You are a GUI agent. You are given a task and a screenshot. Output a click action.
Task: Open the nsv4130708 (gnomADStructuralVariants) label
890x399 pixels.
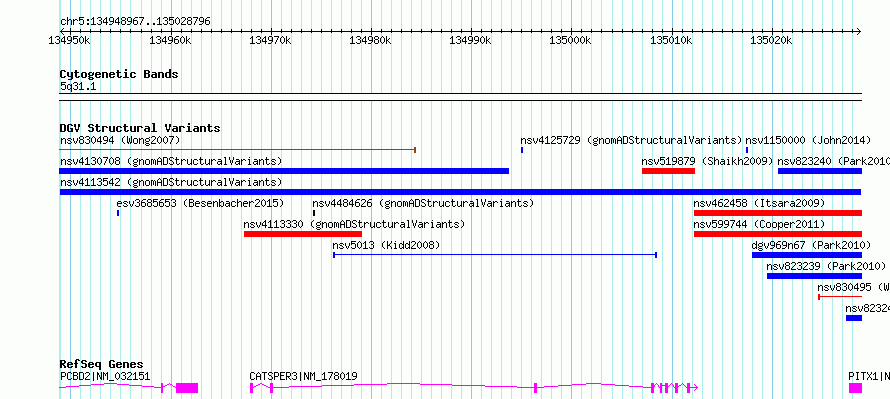click(171, 161)
